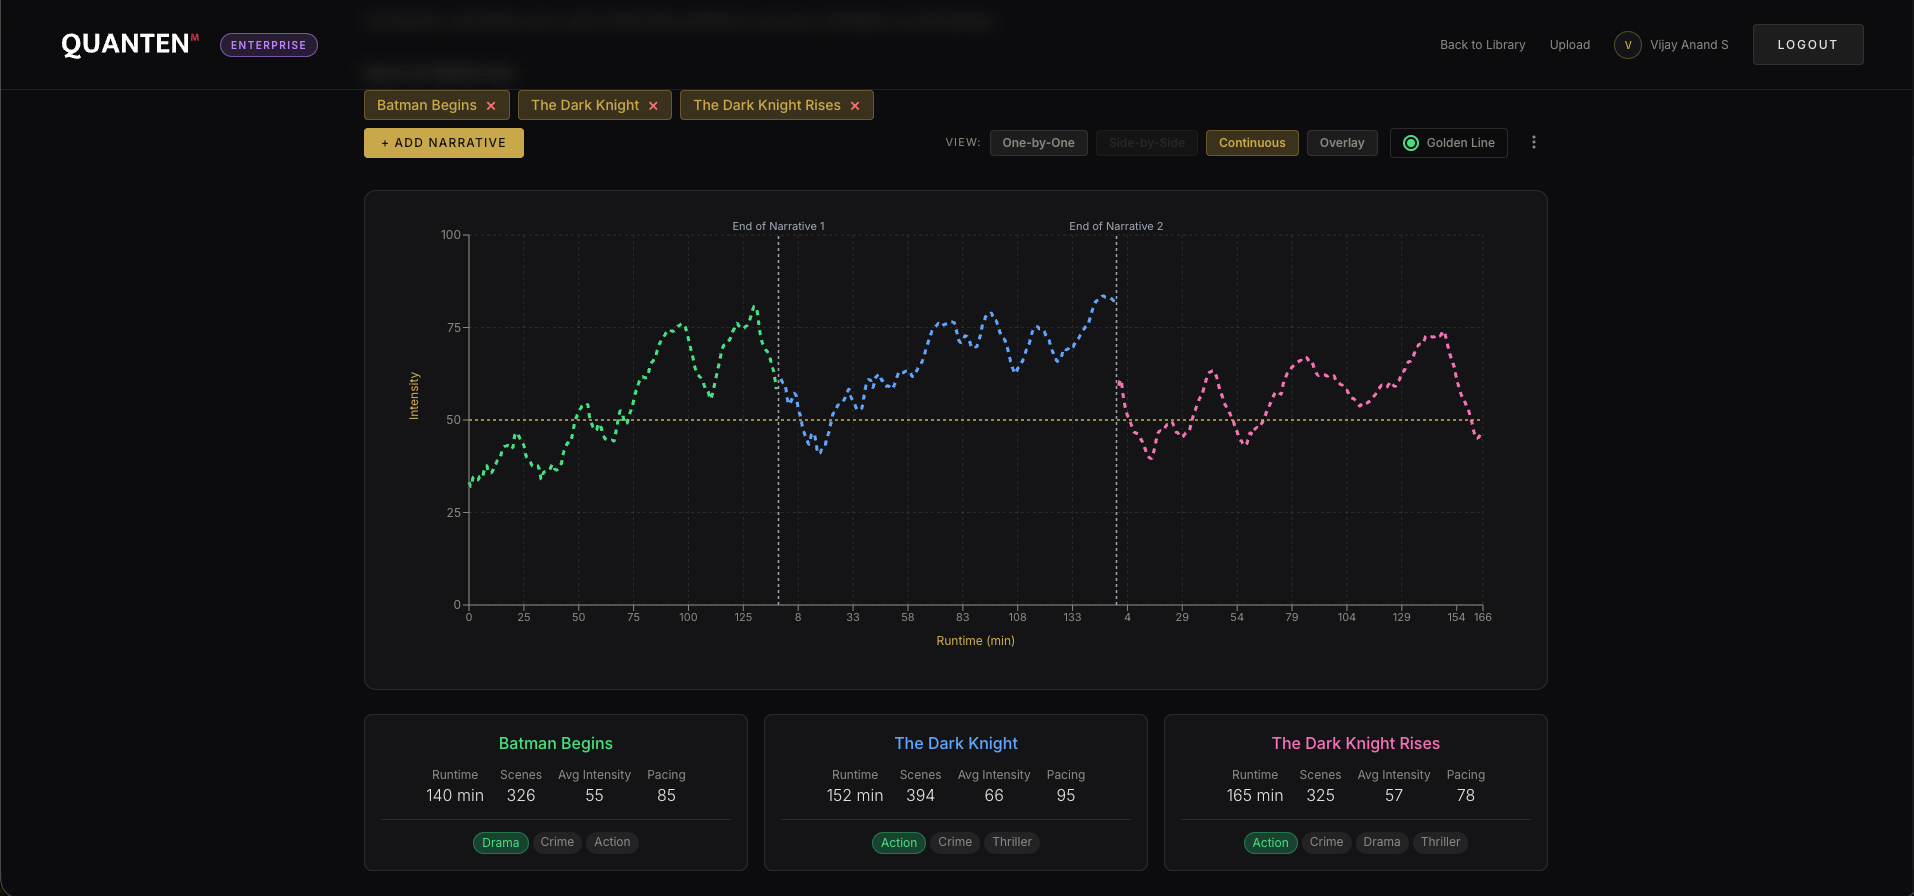Remove The Dark Knight narrative chip

pyautogui.click(x=653, y=106)
